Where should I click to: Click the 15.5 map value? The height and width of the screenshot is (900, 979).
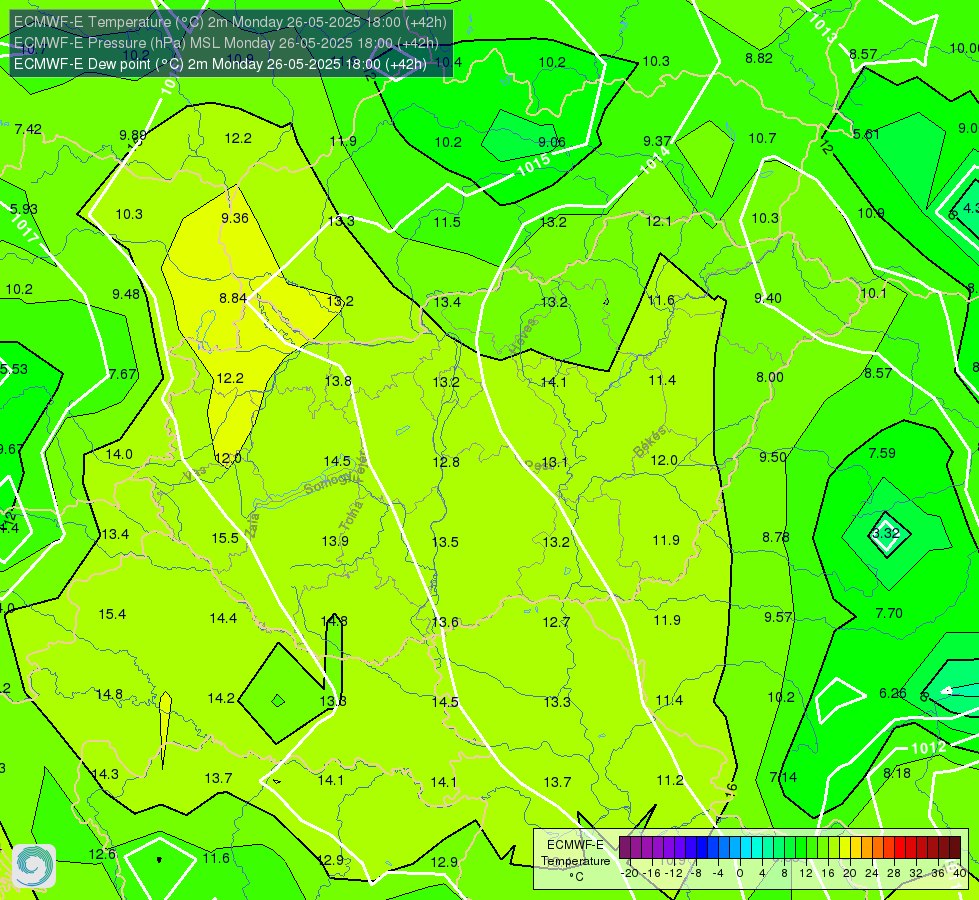click(x=225, y=538)
